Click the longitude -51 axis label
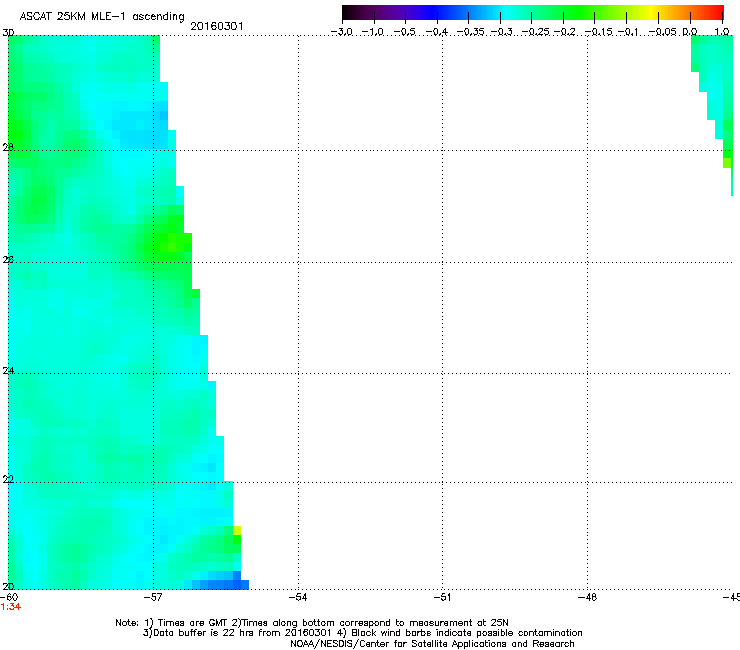 coord(442,597)
